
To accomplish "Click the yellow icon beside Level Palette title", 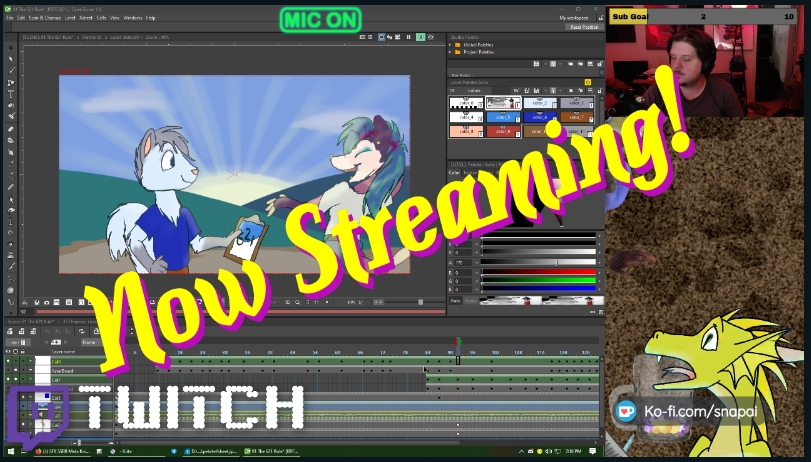I will coord(588,83).
